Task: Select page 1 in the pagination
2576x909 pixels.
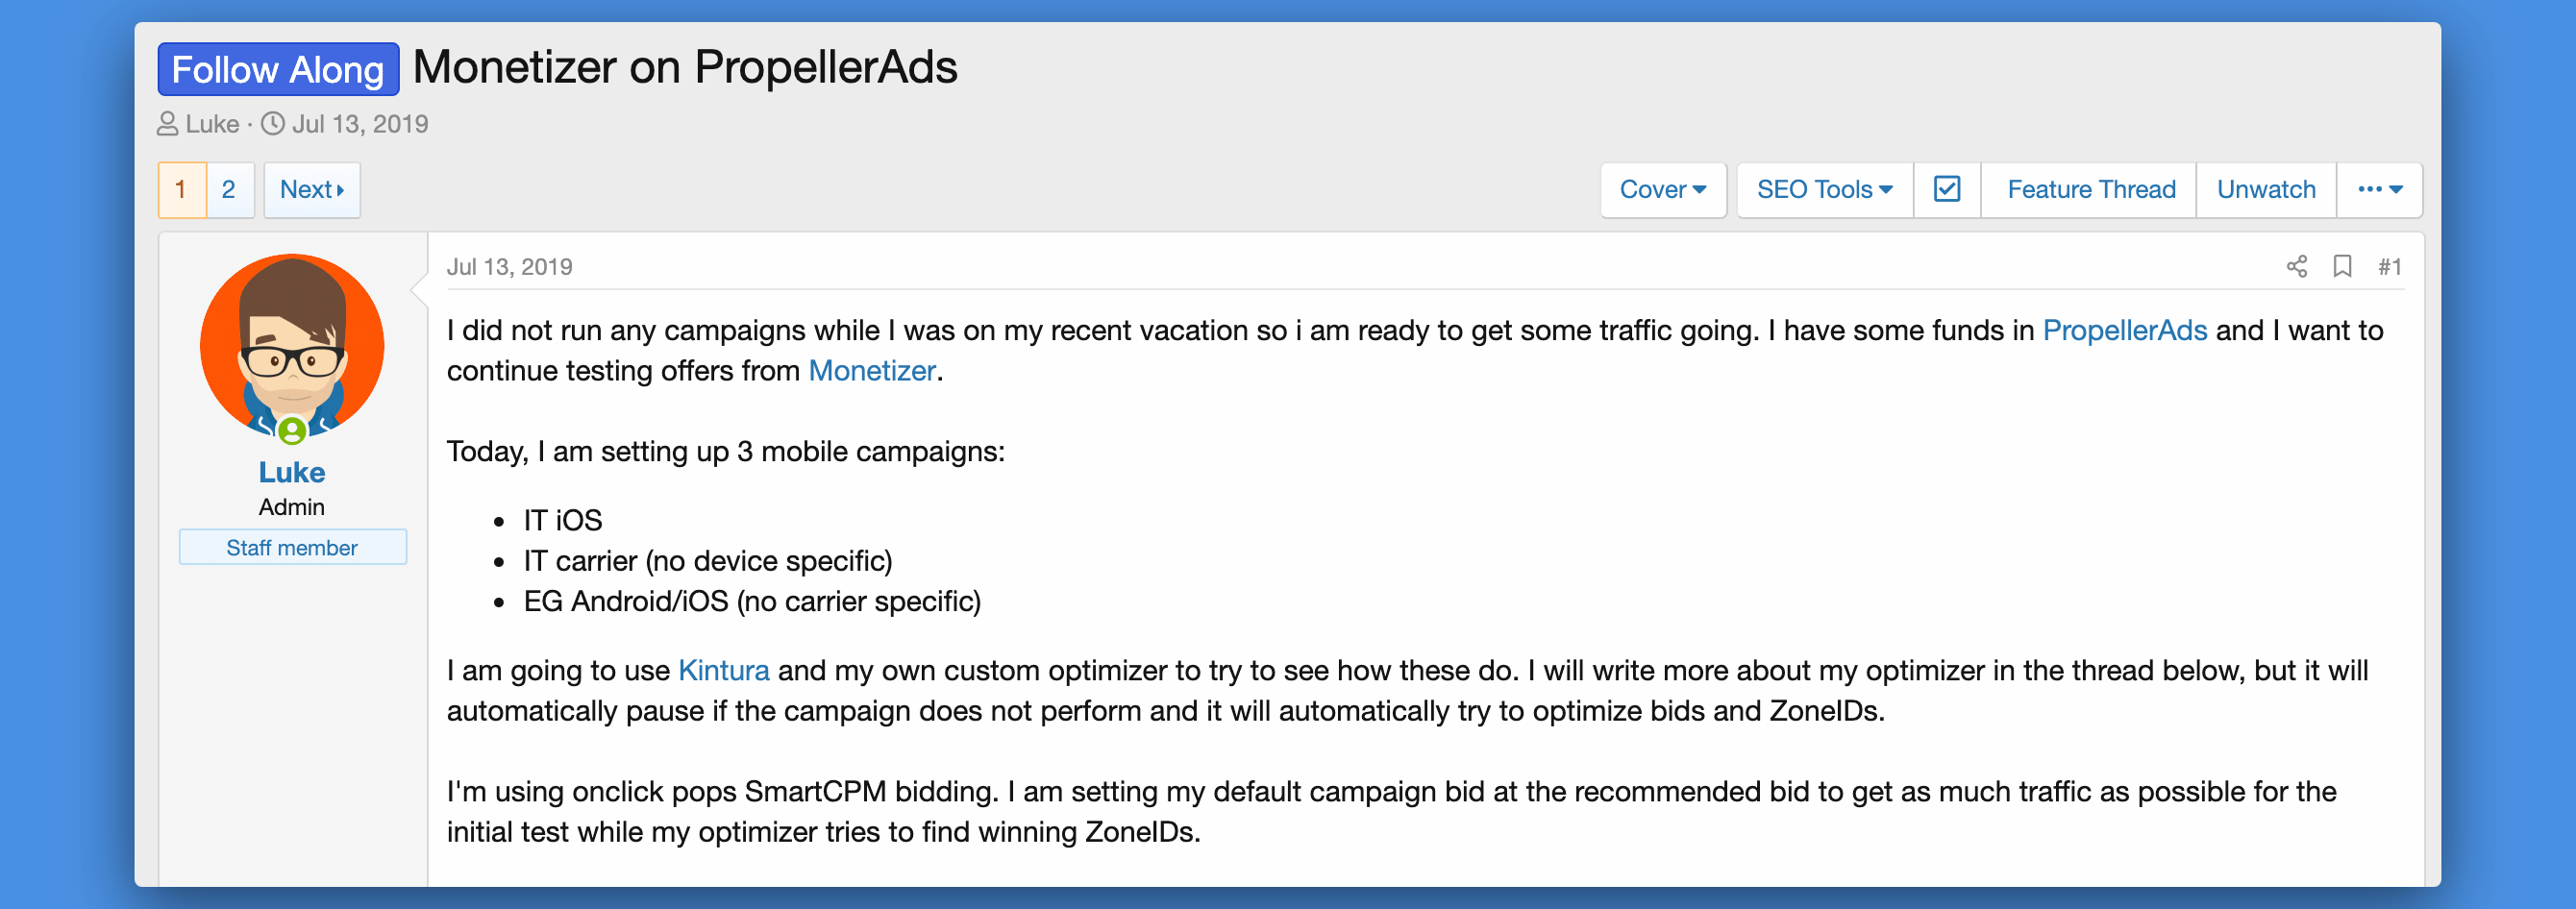Action: pyautogui.click(x=181, y=189)
